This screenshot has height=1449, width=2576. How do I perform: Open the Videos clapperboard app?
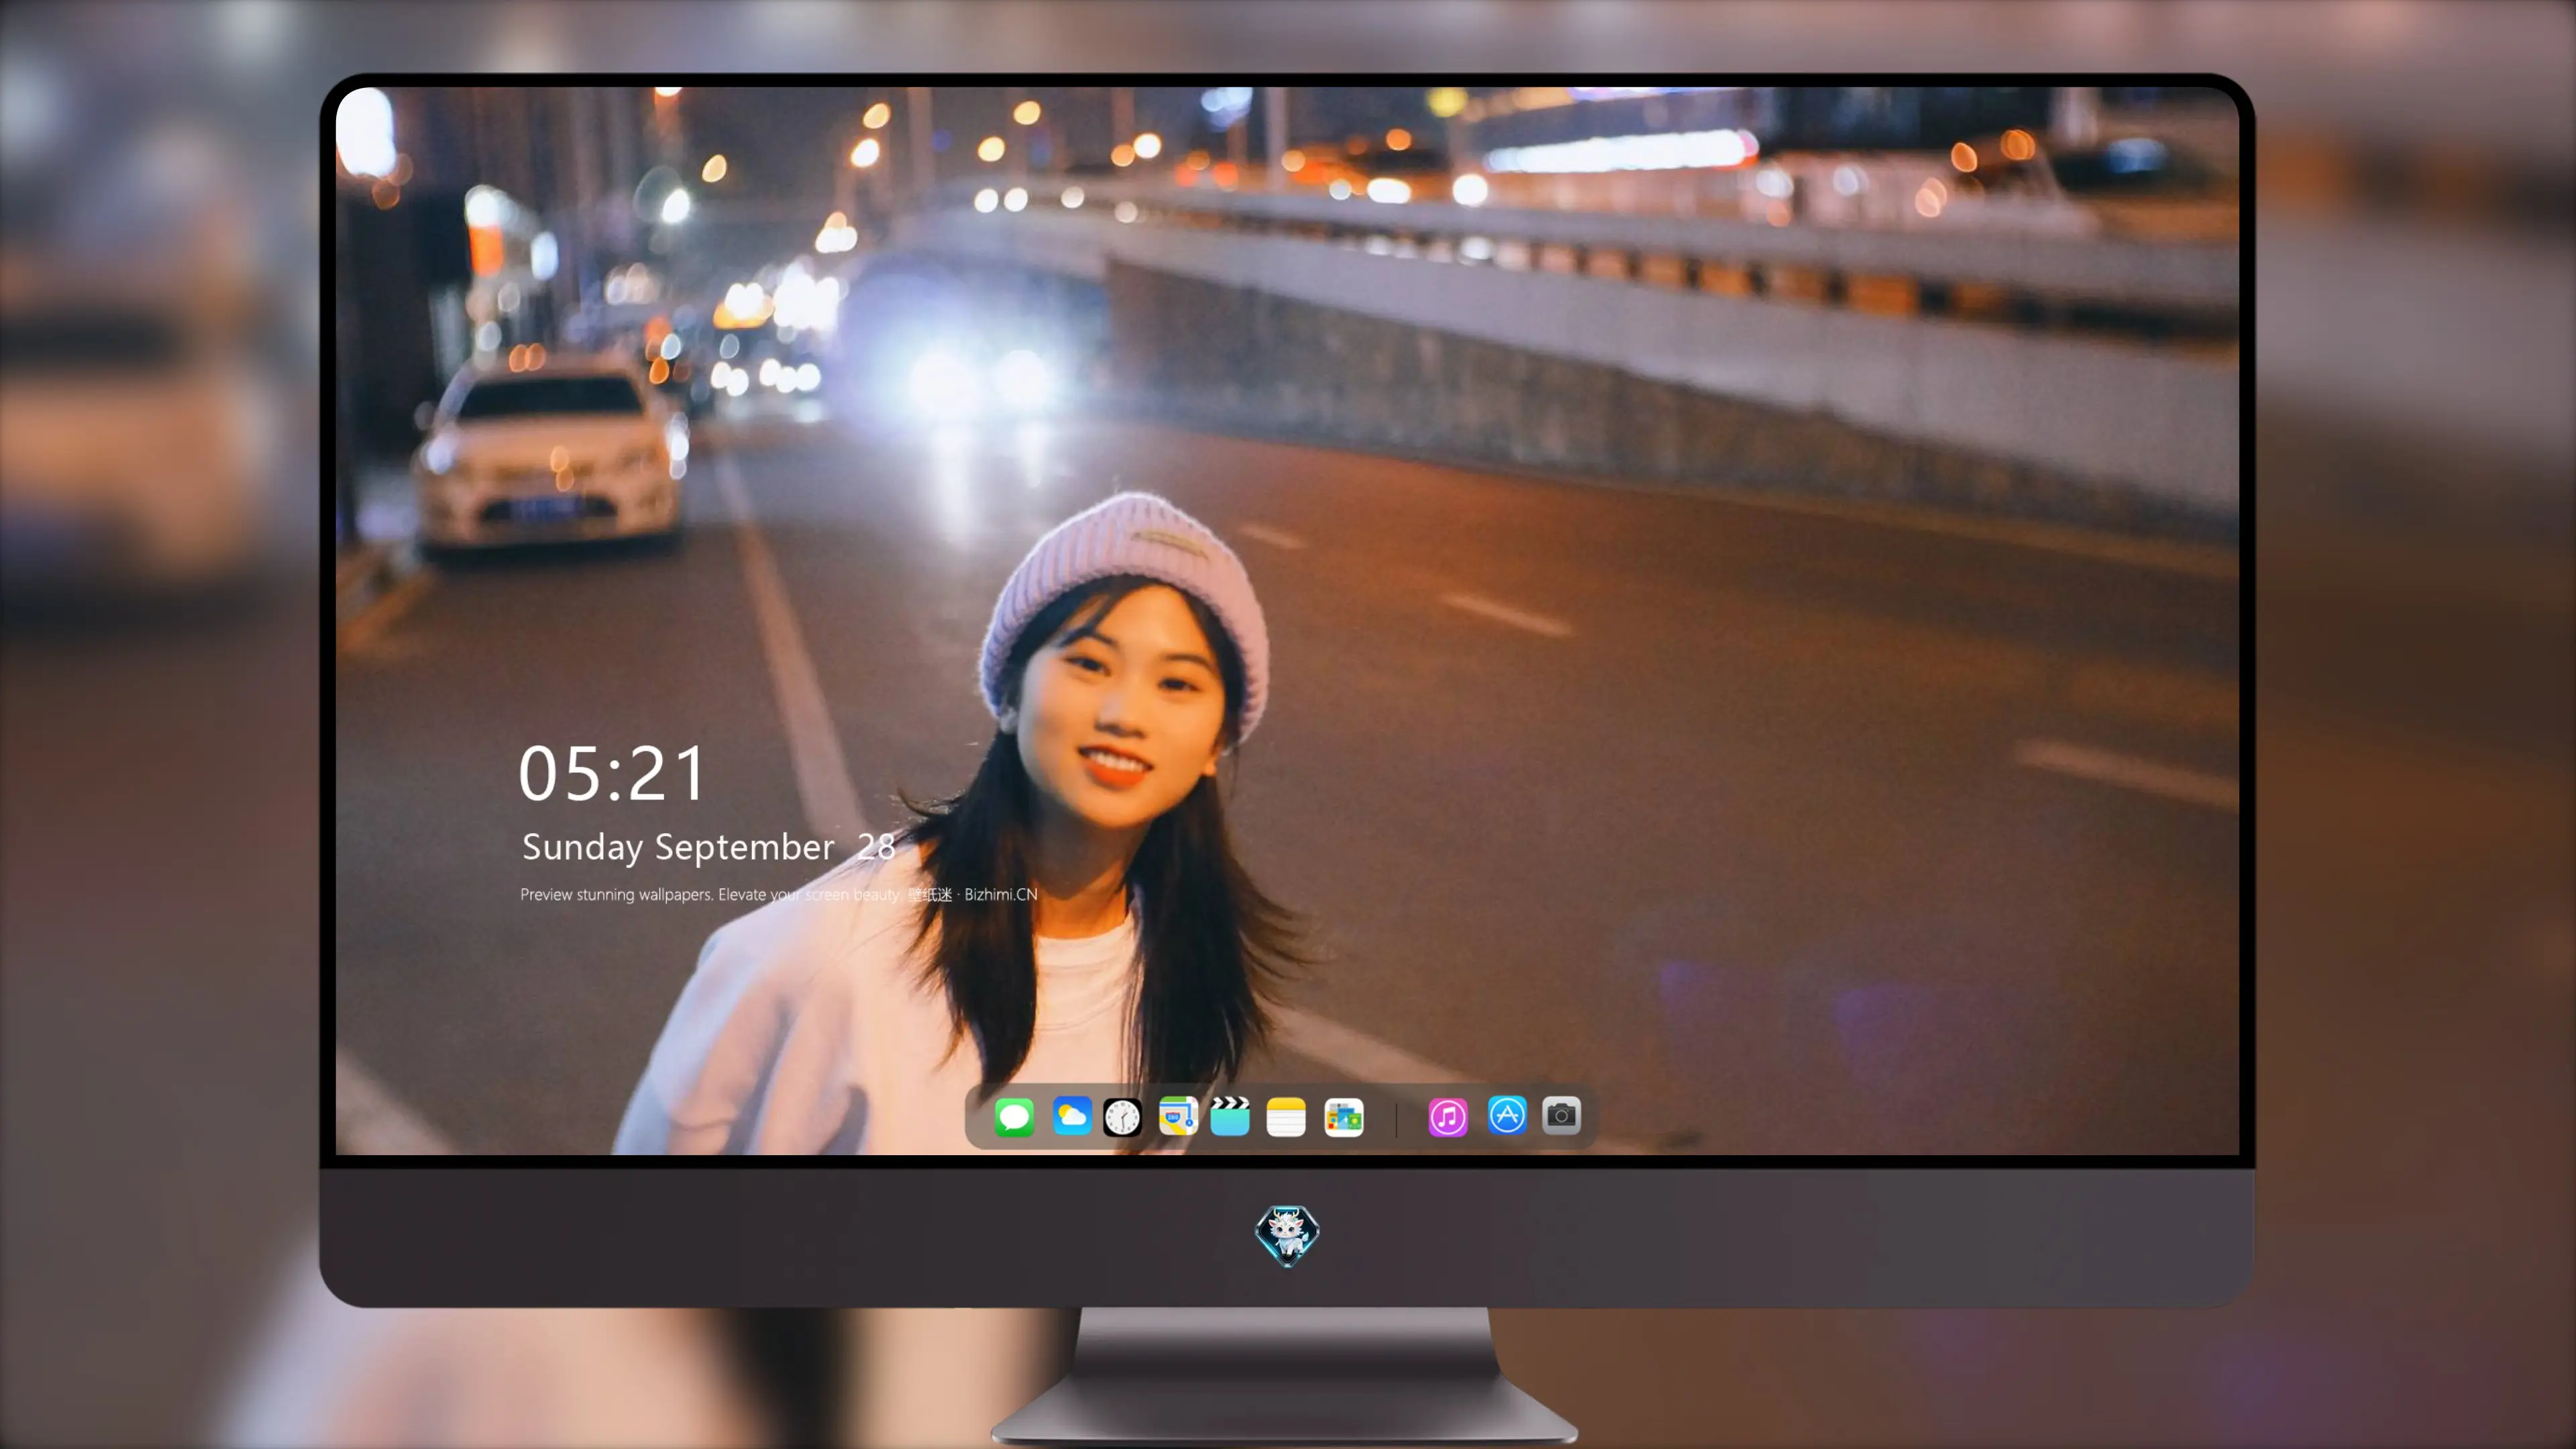click(1230, 1117)
